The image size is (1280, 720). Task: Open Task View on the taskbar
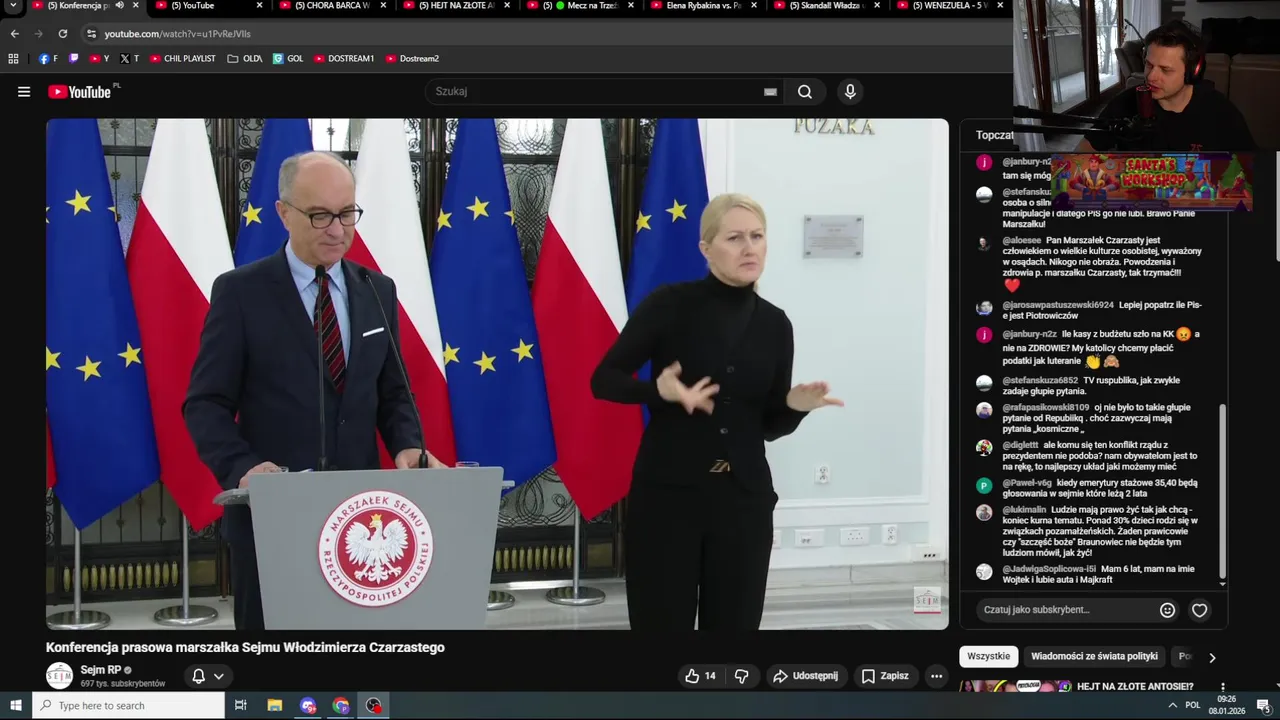(240, 706)
